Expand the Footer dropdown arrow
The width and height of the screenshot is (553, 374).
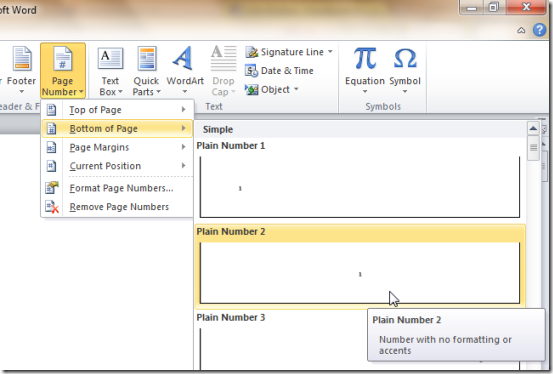22,92
